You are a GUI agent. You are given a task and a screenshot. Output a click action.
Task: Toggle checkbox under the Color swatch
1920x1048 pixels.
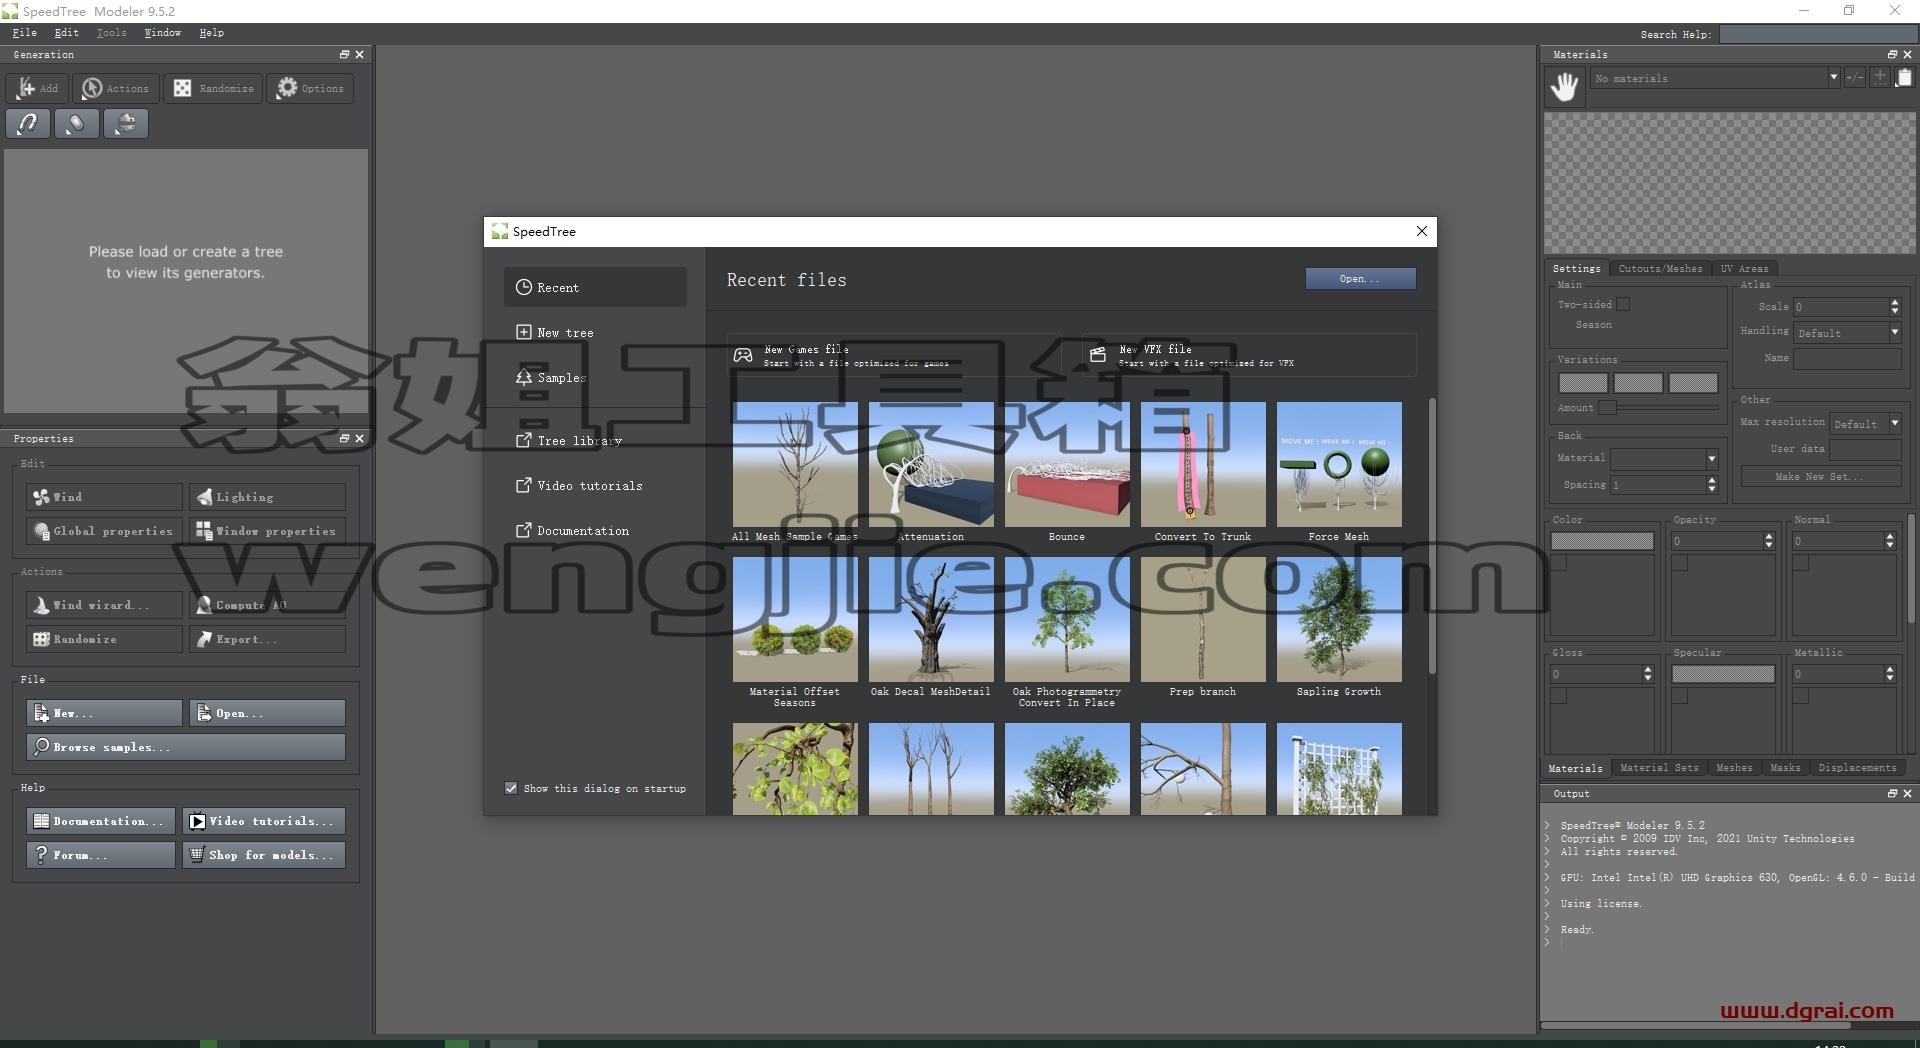[1559, 564]
